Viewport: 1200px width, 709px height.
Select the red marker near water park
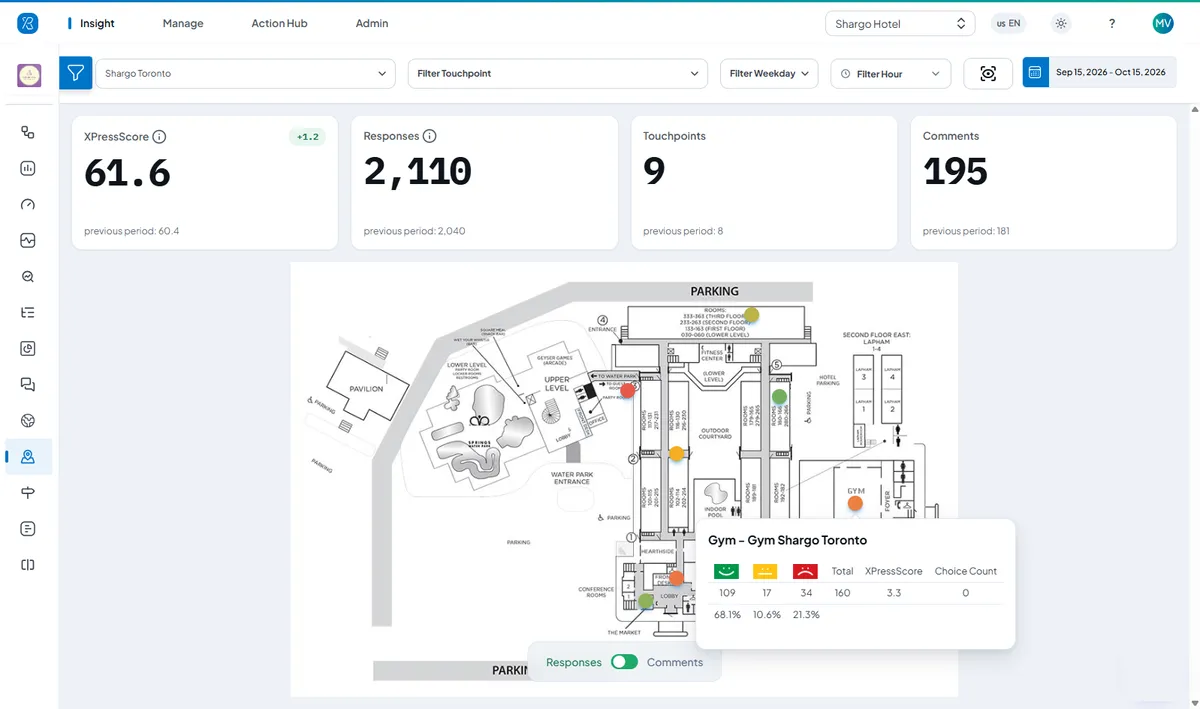[628, 390]
